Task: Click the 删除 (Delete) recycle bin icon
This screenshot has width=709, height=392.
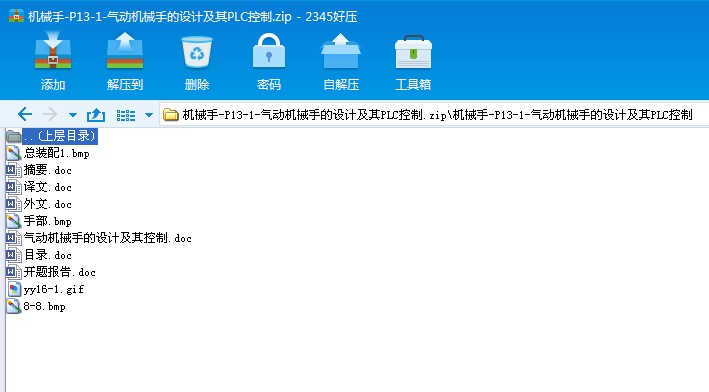Action: [197, 52]
